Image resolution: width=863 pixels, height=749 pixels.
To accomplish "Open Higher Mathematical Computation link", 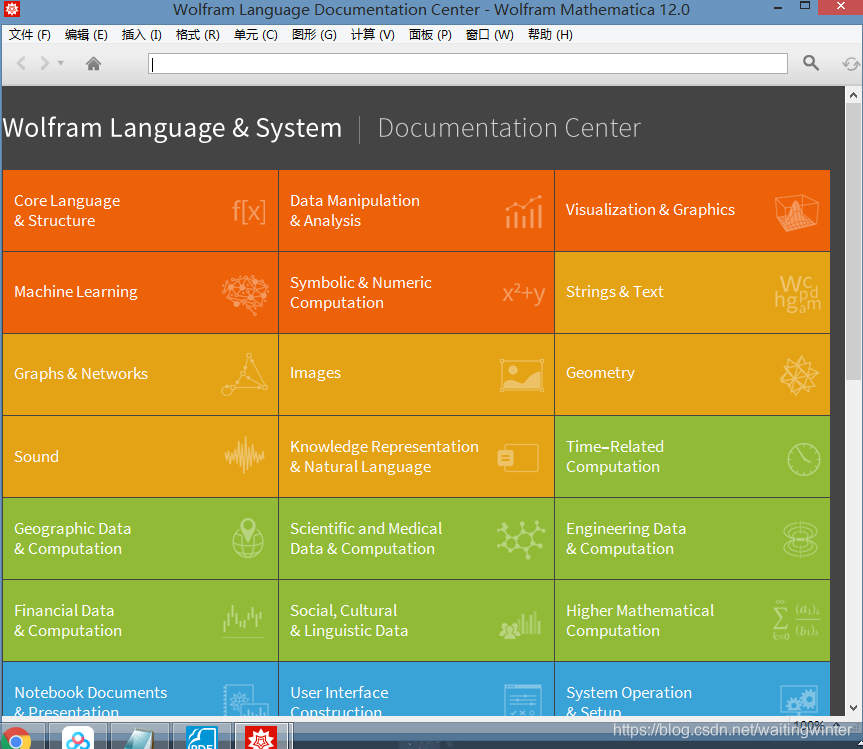I will coord(640,620).
